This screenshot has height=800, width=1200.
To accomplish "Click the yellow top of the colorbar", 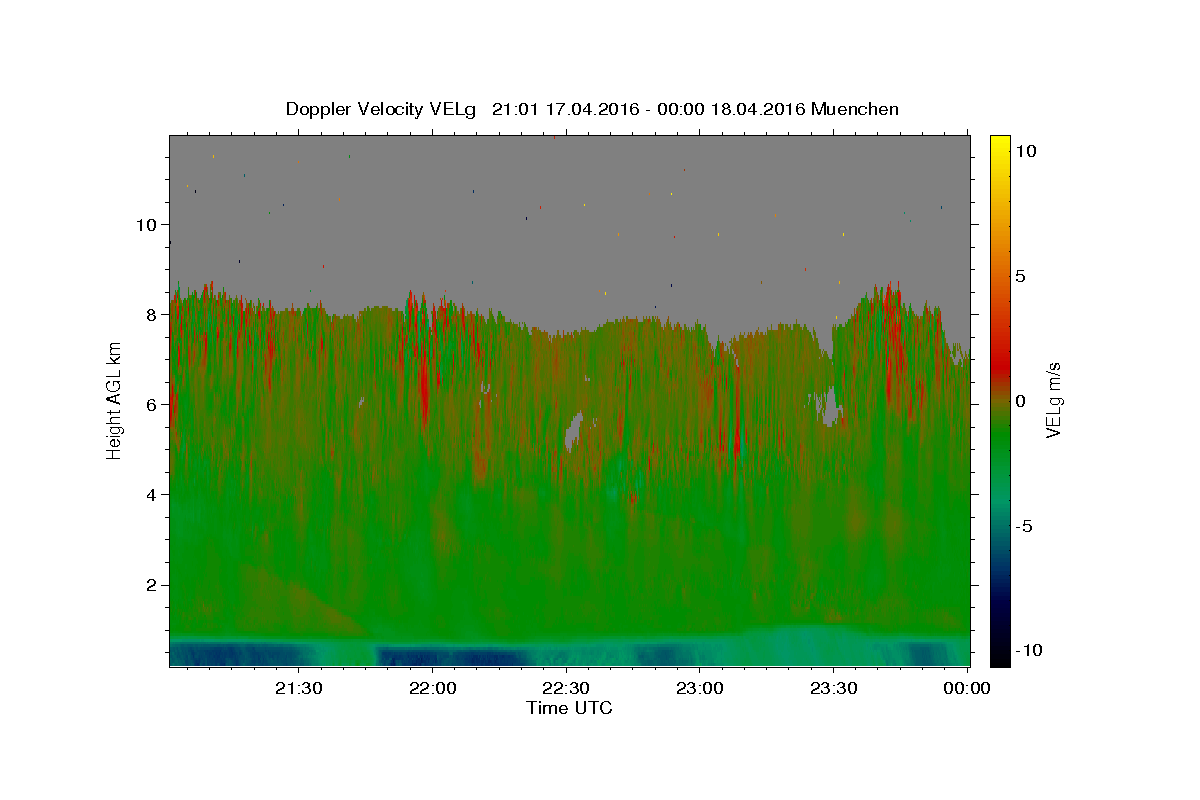I will [1000, 140].
